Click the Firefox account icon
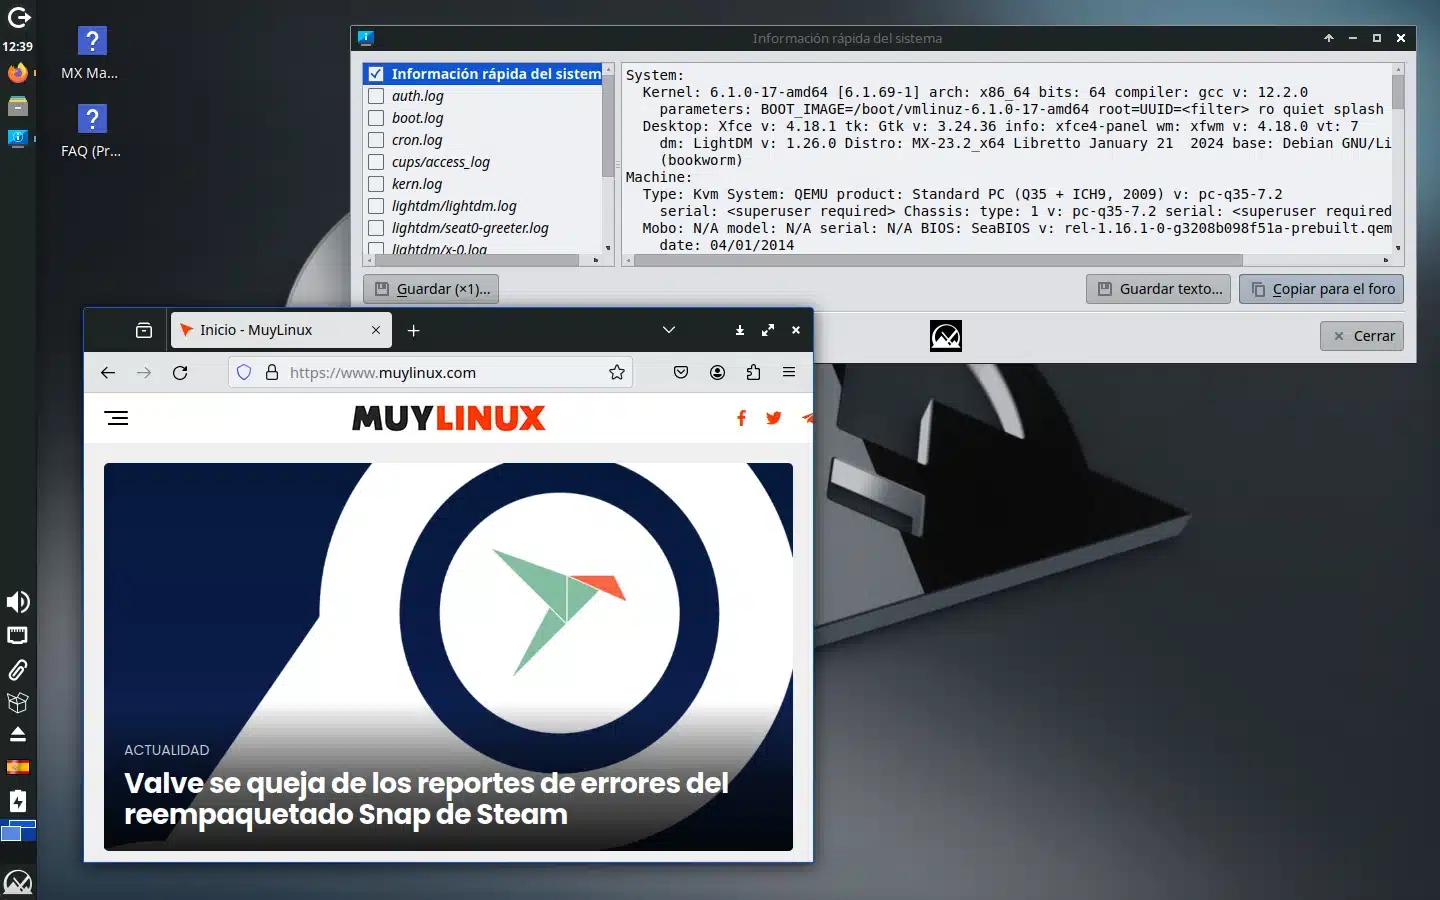This screenshot has height=900, width=1440. pyautogui.click(x=717, y=372)
